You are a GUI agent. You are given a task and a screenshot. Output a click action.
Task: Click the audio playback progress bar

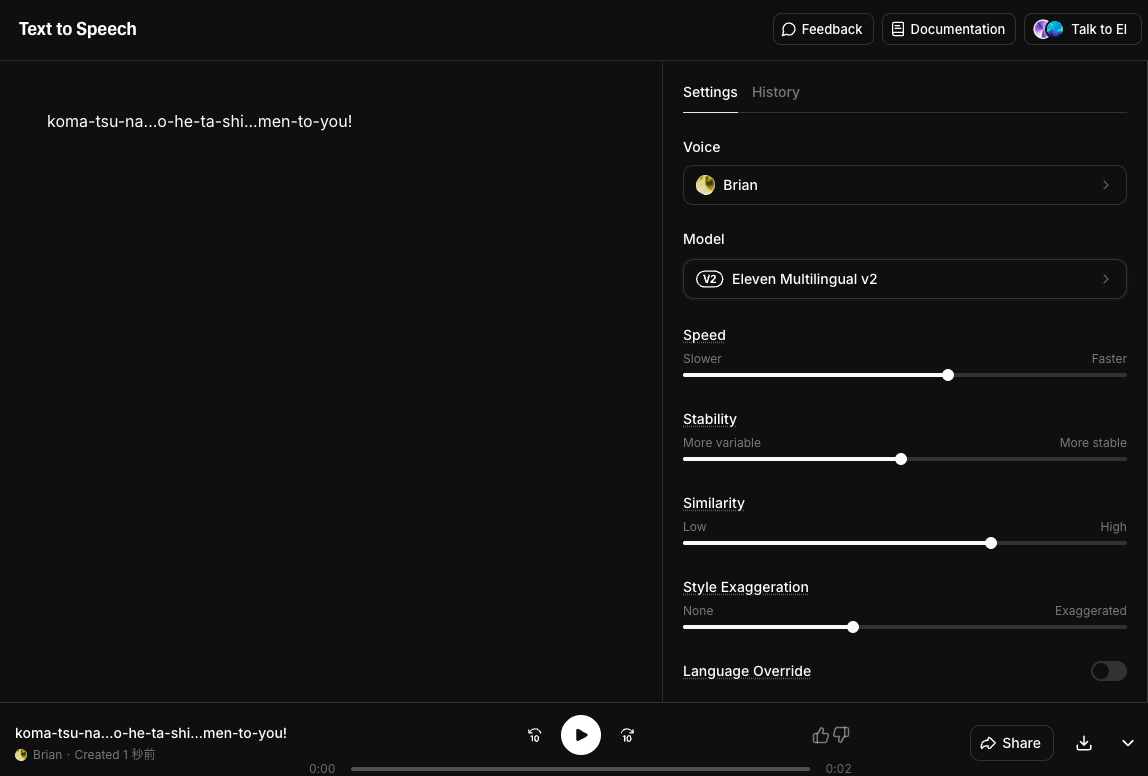pos(580,769)
